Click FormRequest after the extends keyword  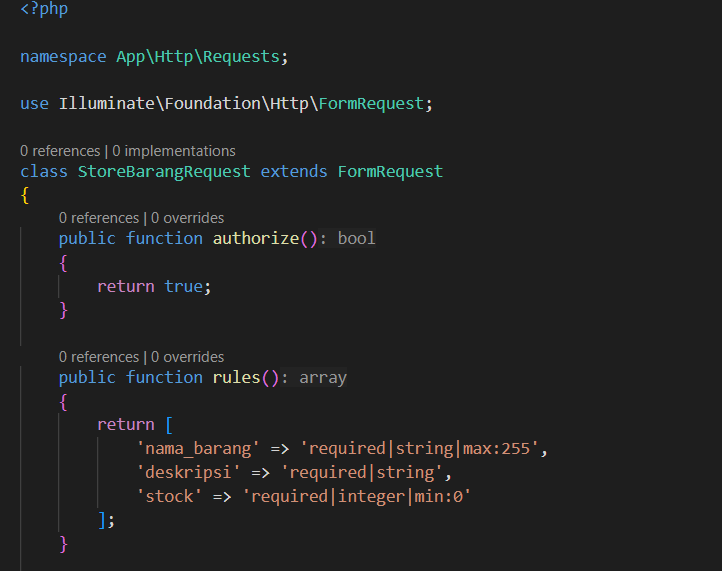(390, 172)
